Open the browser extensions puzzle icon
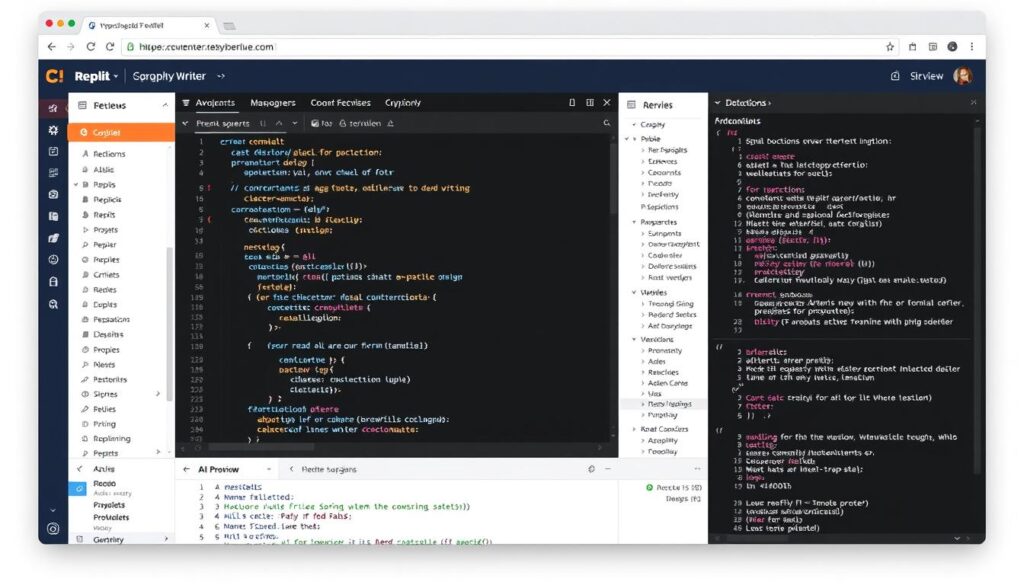1024x585 pixels. click(912, 47)
